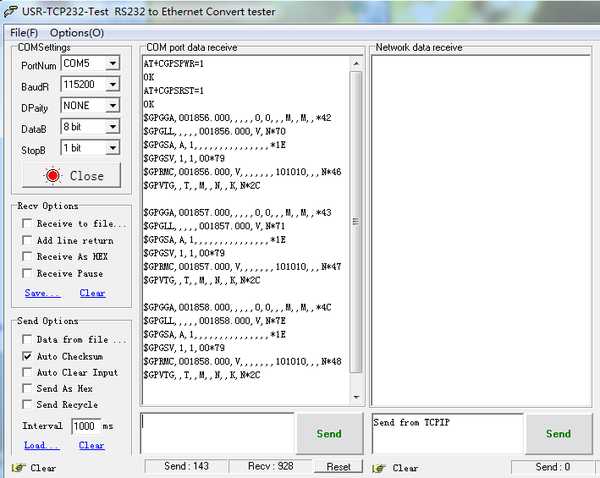Screen dimensions: 600x478
Task: Click the 'Send : 143' status counter
Action: [186, 467]
